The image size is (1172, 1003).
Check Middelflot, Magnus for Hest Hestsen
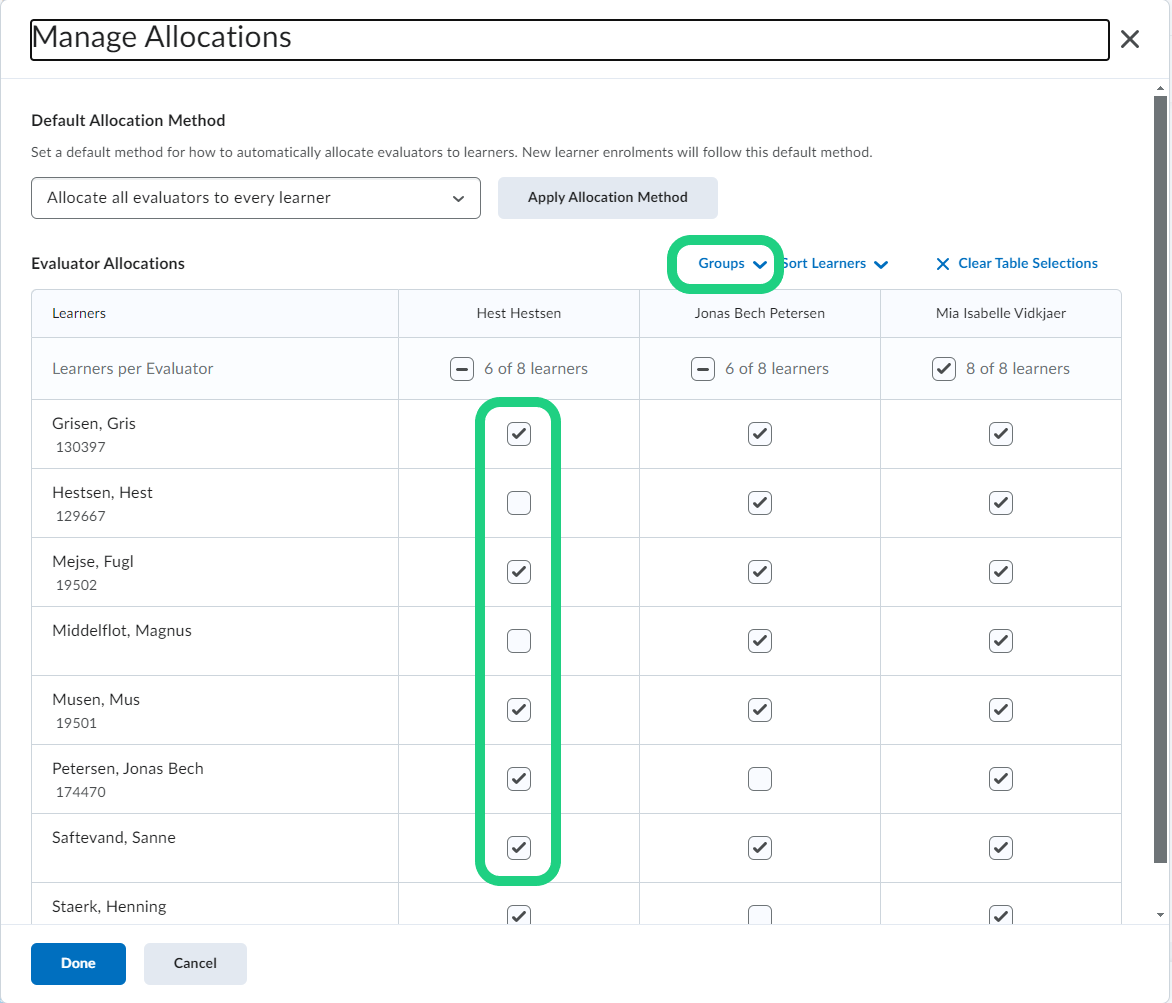(x=518, y=641)
